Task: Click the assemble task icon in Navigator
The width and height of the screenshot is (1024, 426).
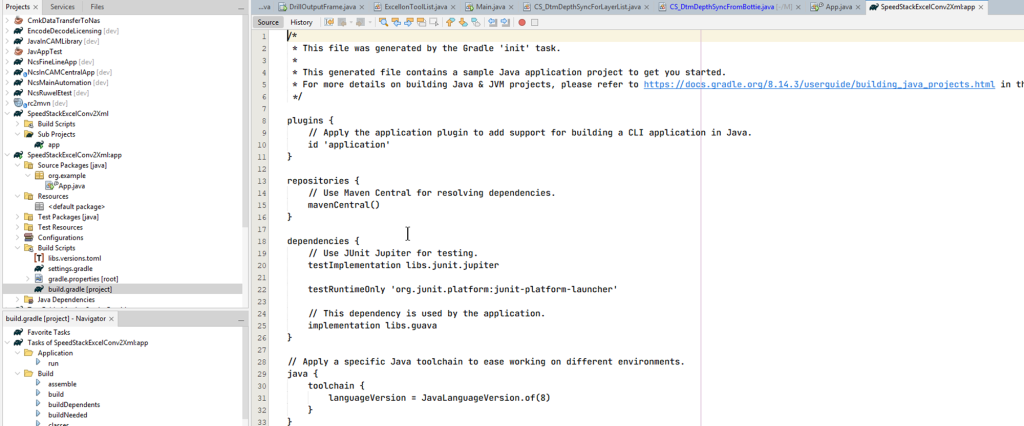Action: click(39, 384)
